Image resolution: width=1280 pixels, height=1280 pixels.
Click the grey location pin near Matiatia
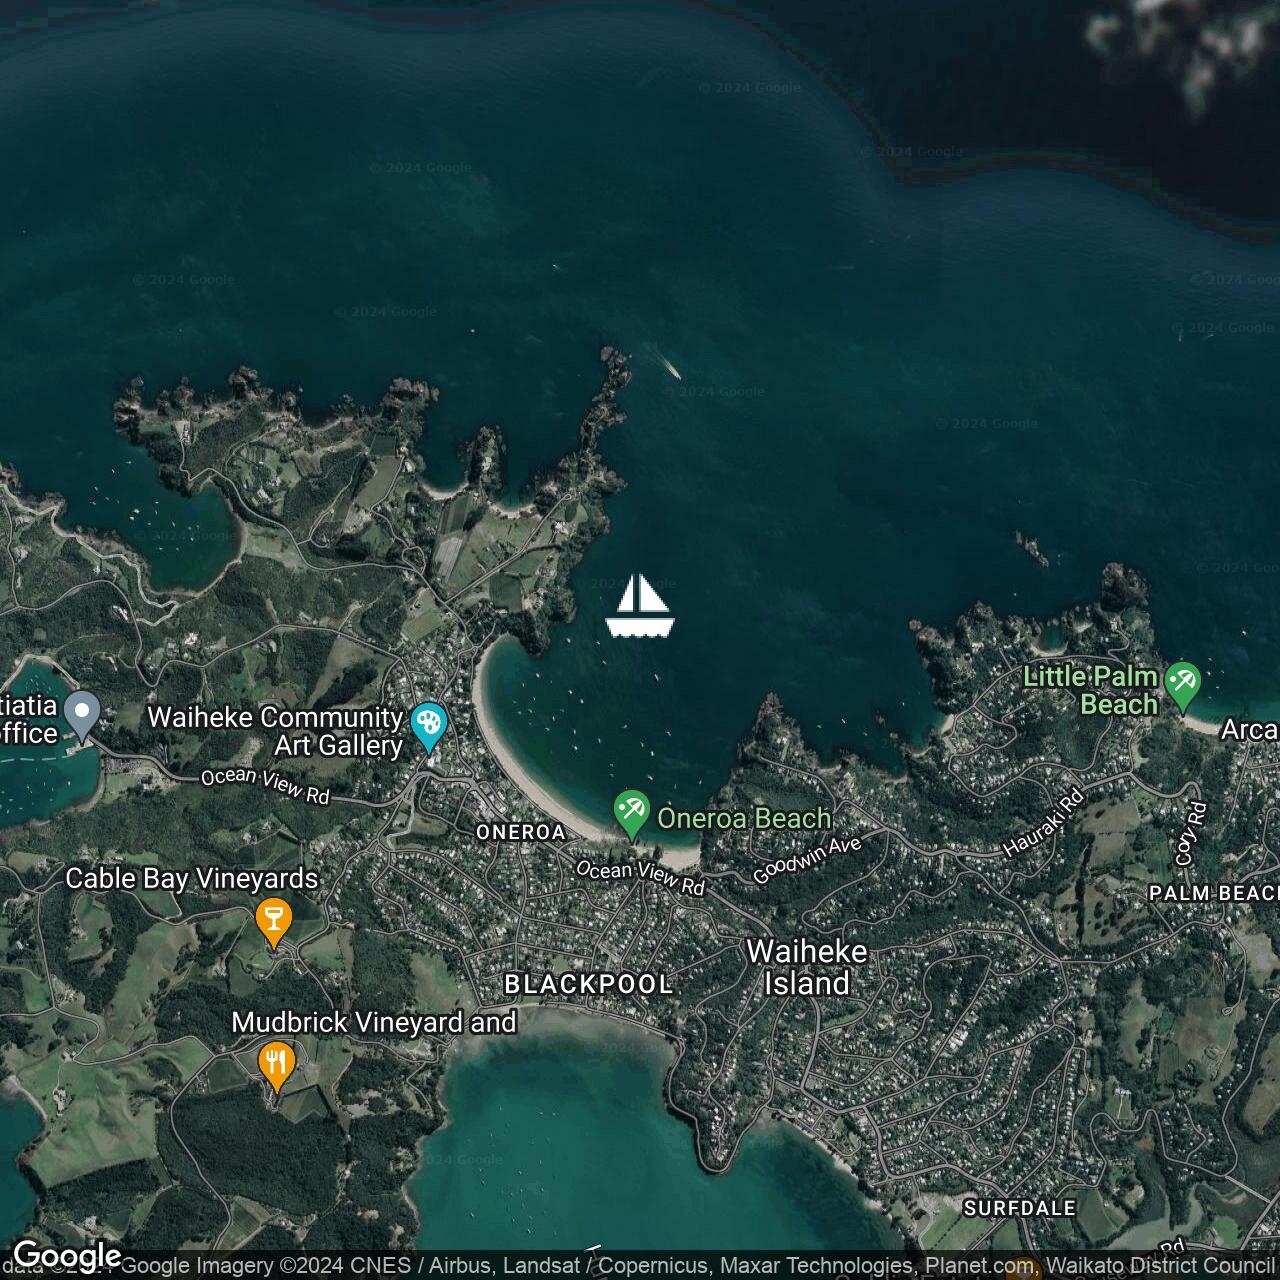[82, 714]
